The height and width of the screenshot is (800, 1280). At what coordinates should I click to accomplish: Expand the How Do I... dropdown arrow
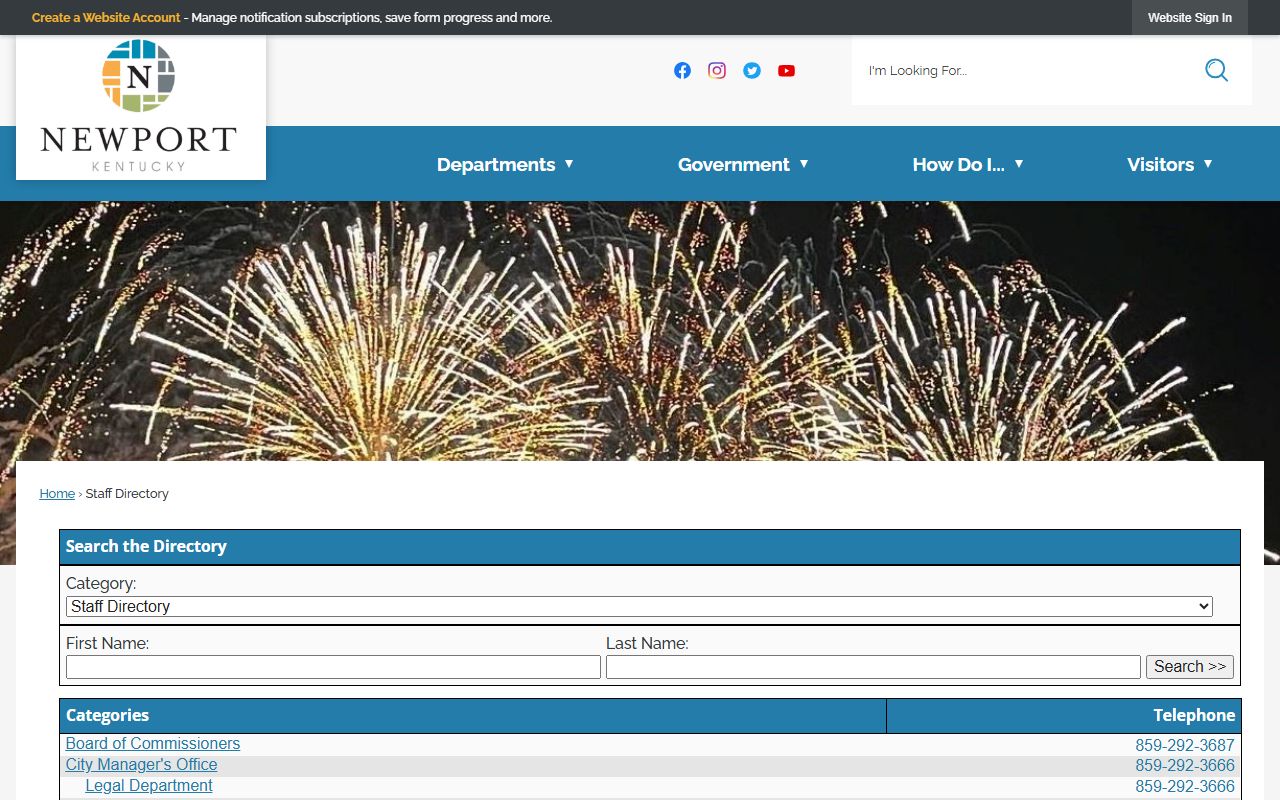tap(1019, 163)
